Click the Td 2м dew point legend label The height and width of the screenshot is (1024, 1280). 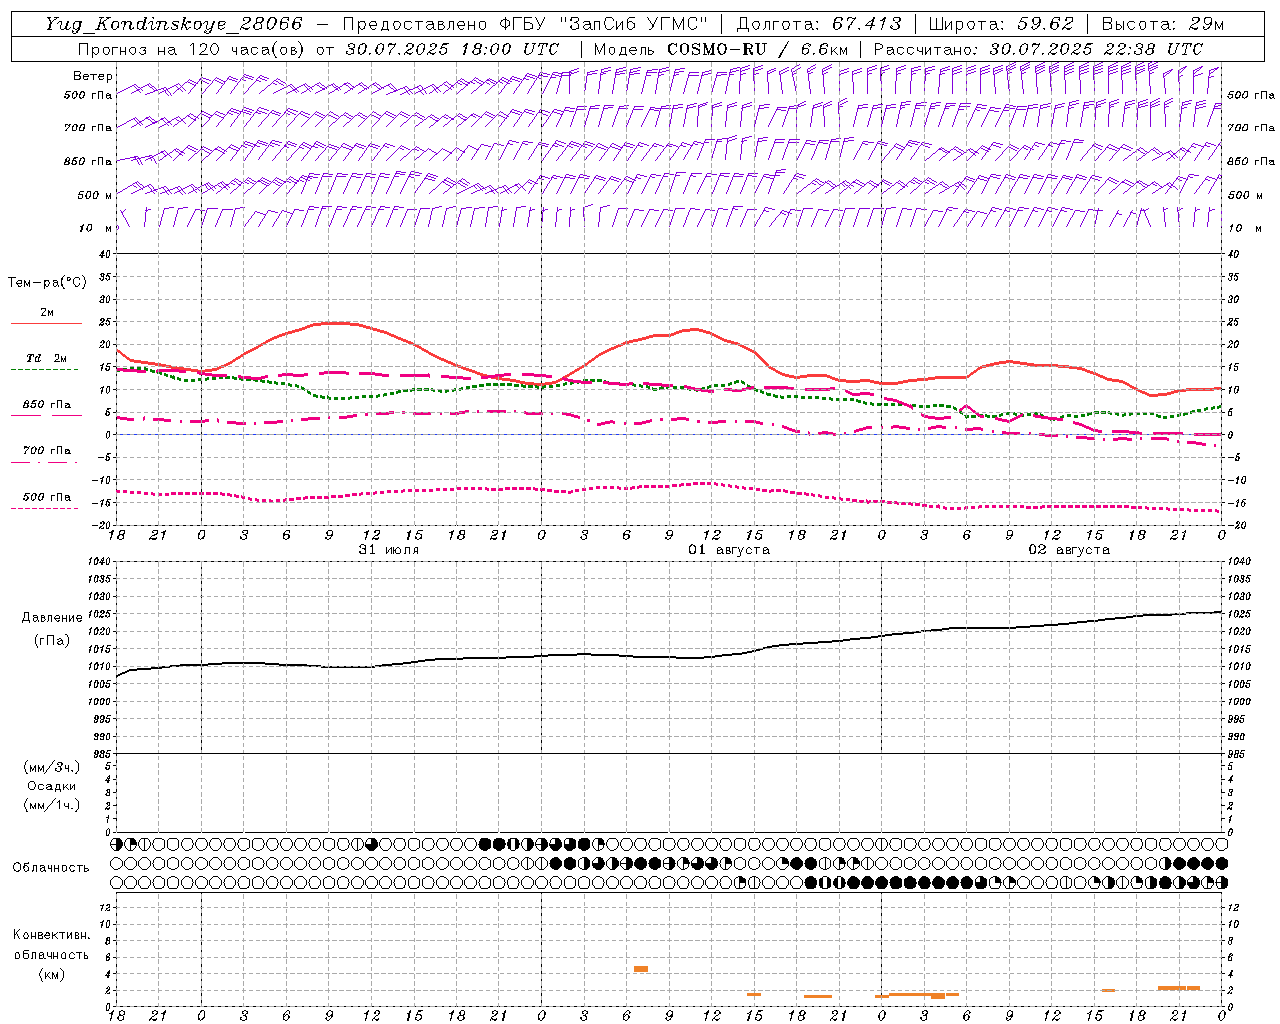[47, 358]
